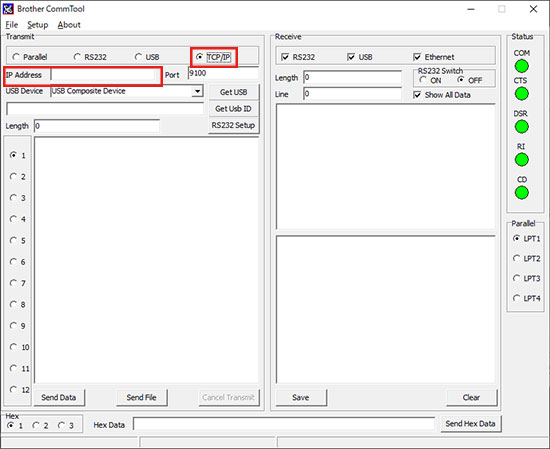Click the Send Hex Data button
This screenshot has width=550, height=449.
pos(471,424)
